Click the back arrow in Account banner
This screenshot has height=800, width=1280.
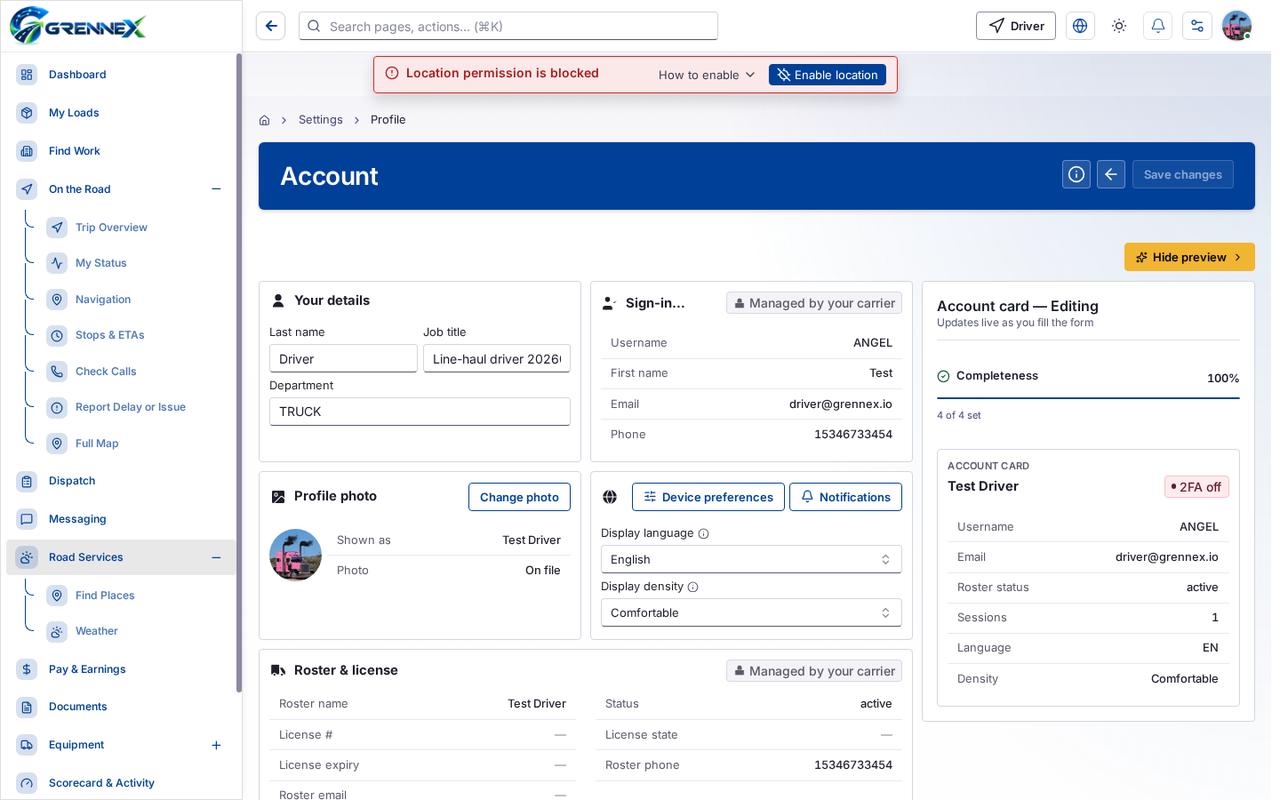pos(1111,174)
